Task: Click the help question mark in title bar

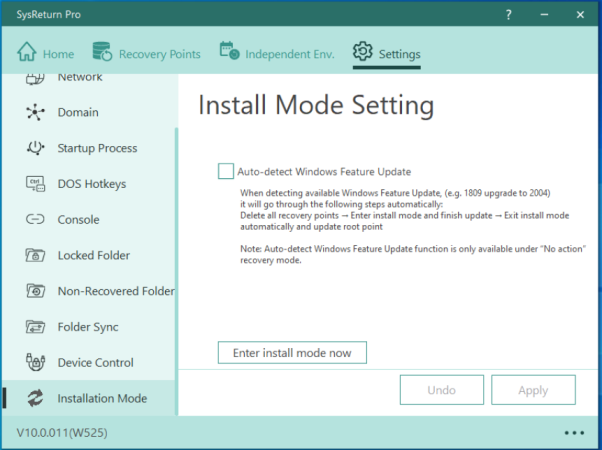Action: click(x=507, y=15)
